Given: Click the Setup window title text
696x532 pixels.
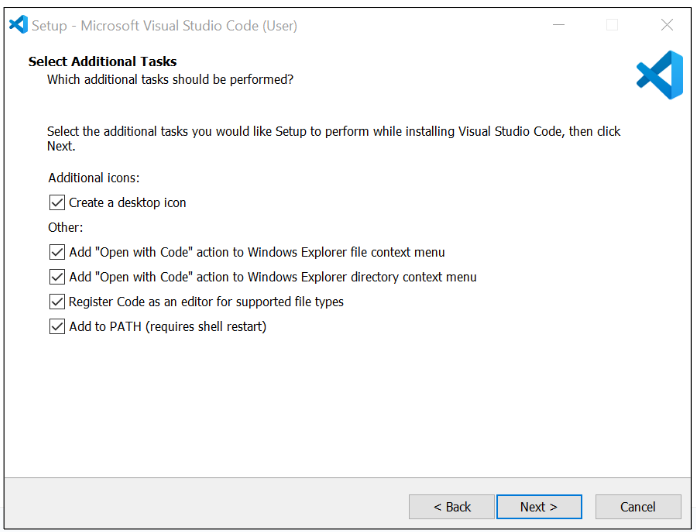Looking at the screenshot, I should 164,25.
